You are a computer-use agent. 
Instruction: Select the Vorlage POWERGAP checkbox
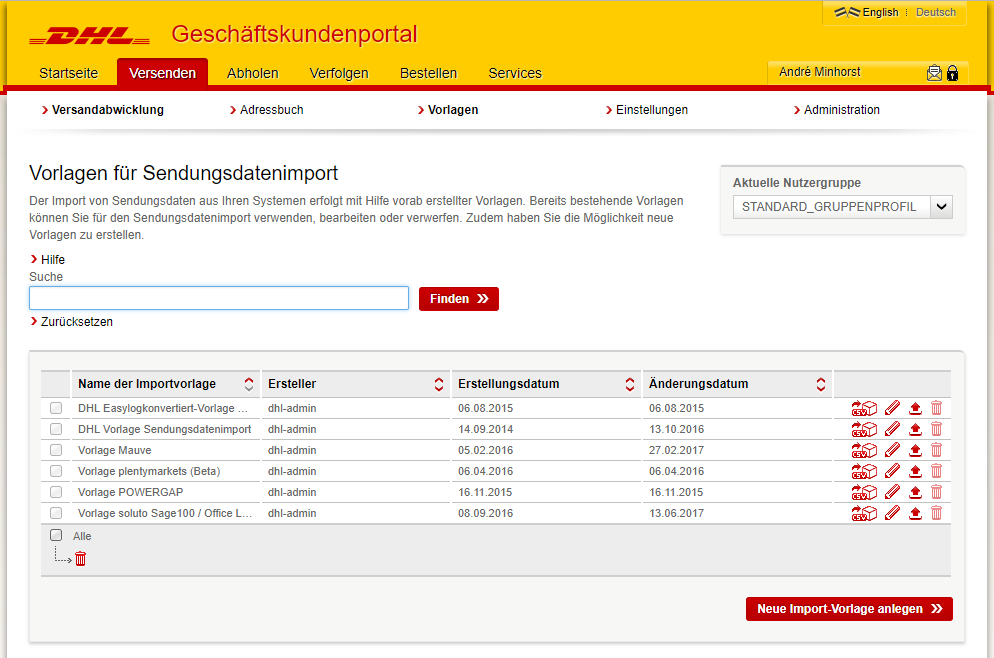click(56, 492)
